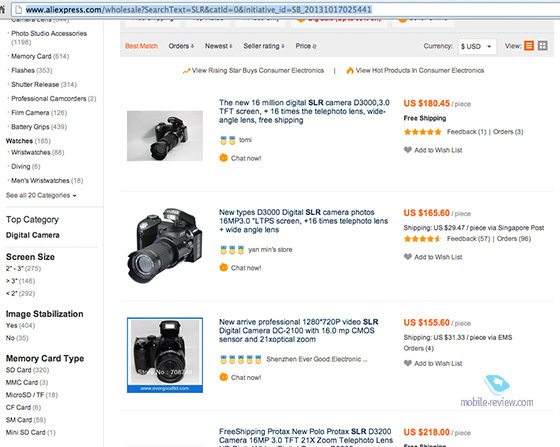Click the flame icon for Hot Products
Image resolution: width=560 pixels, height=447 pixels.
point(350,70)
